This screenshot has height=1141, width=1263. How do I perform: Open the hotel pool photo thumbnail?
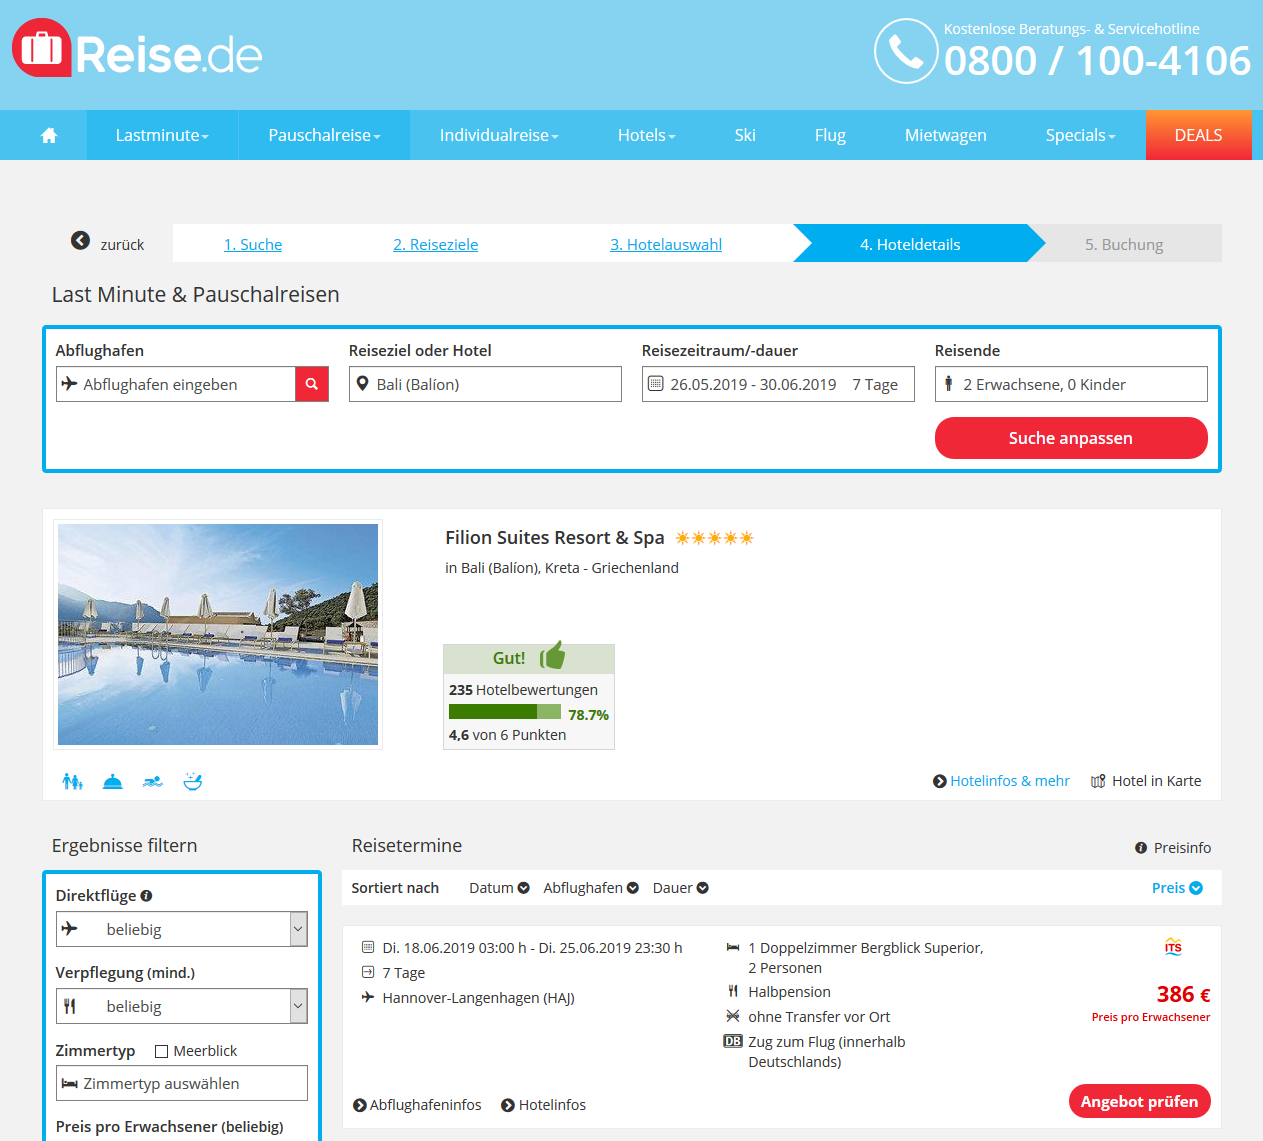point(218,634)
